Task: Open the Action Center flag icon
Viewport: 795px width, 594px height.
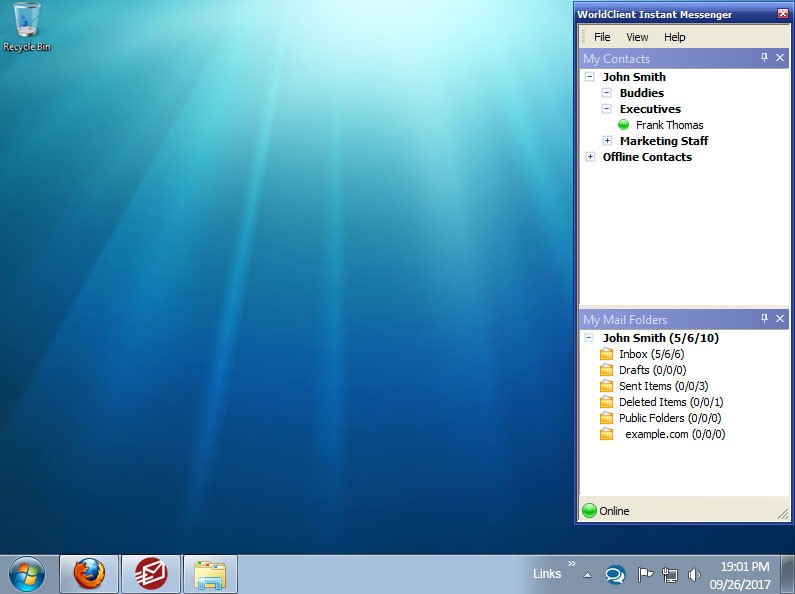Action: 644,575
